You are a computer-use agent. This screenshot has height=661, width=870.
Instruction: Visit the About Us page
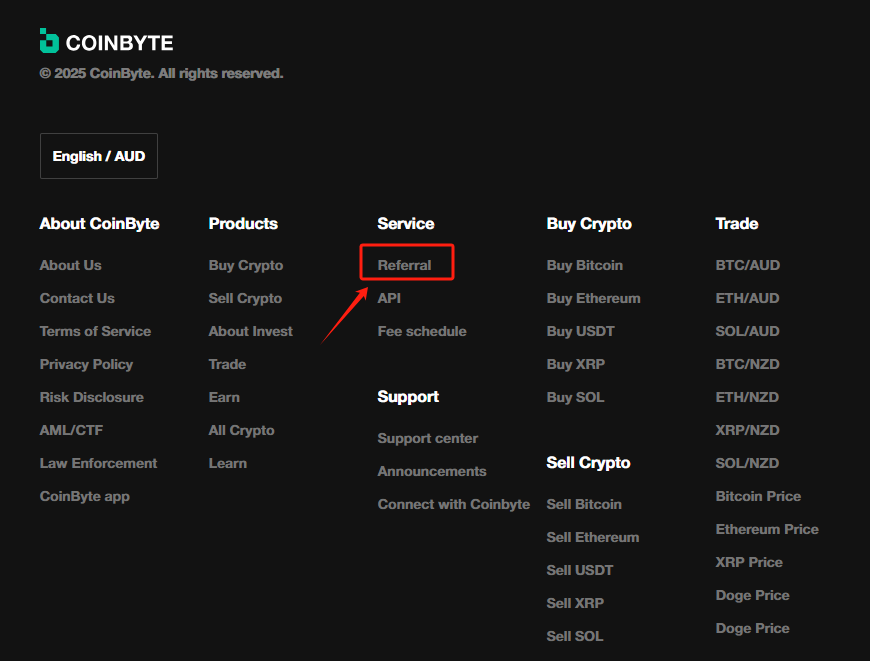coord(70,264)
